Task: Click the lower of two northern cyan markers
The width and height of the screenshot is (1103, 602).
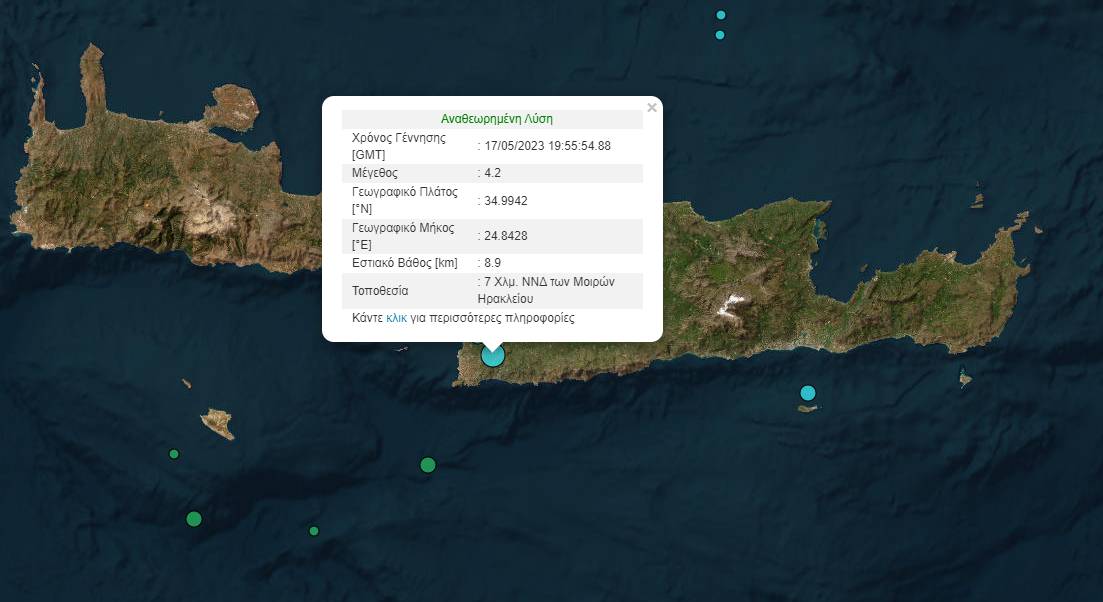Action: click(x=720, y=35)
